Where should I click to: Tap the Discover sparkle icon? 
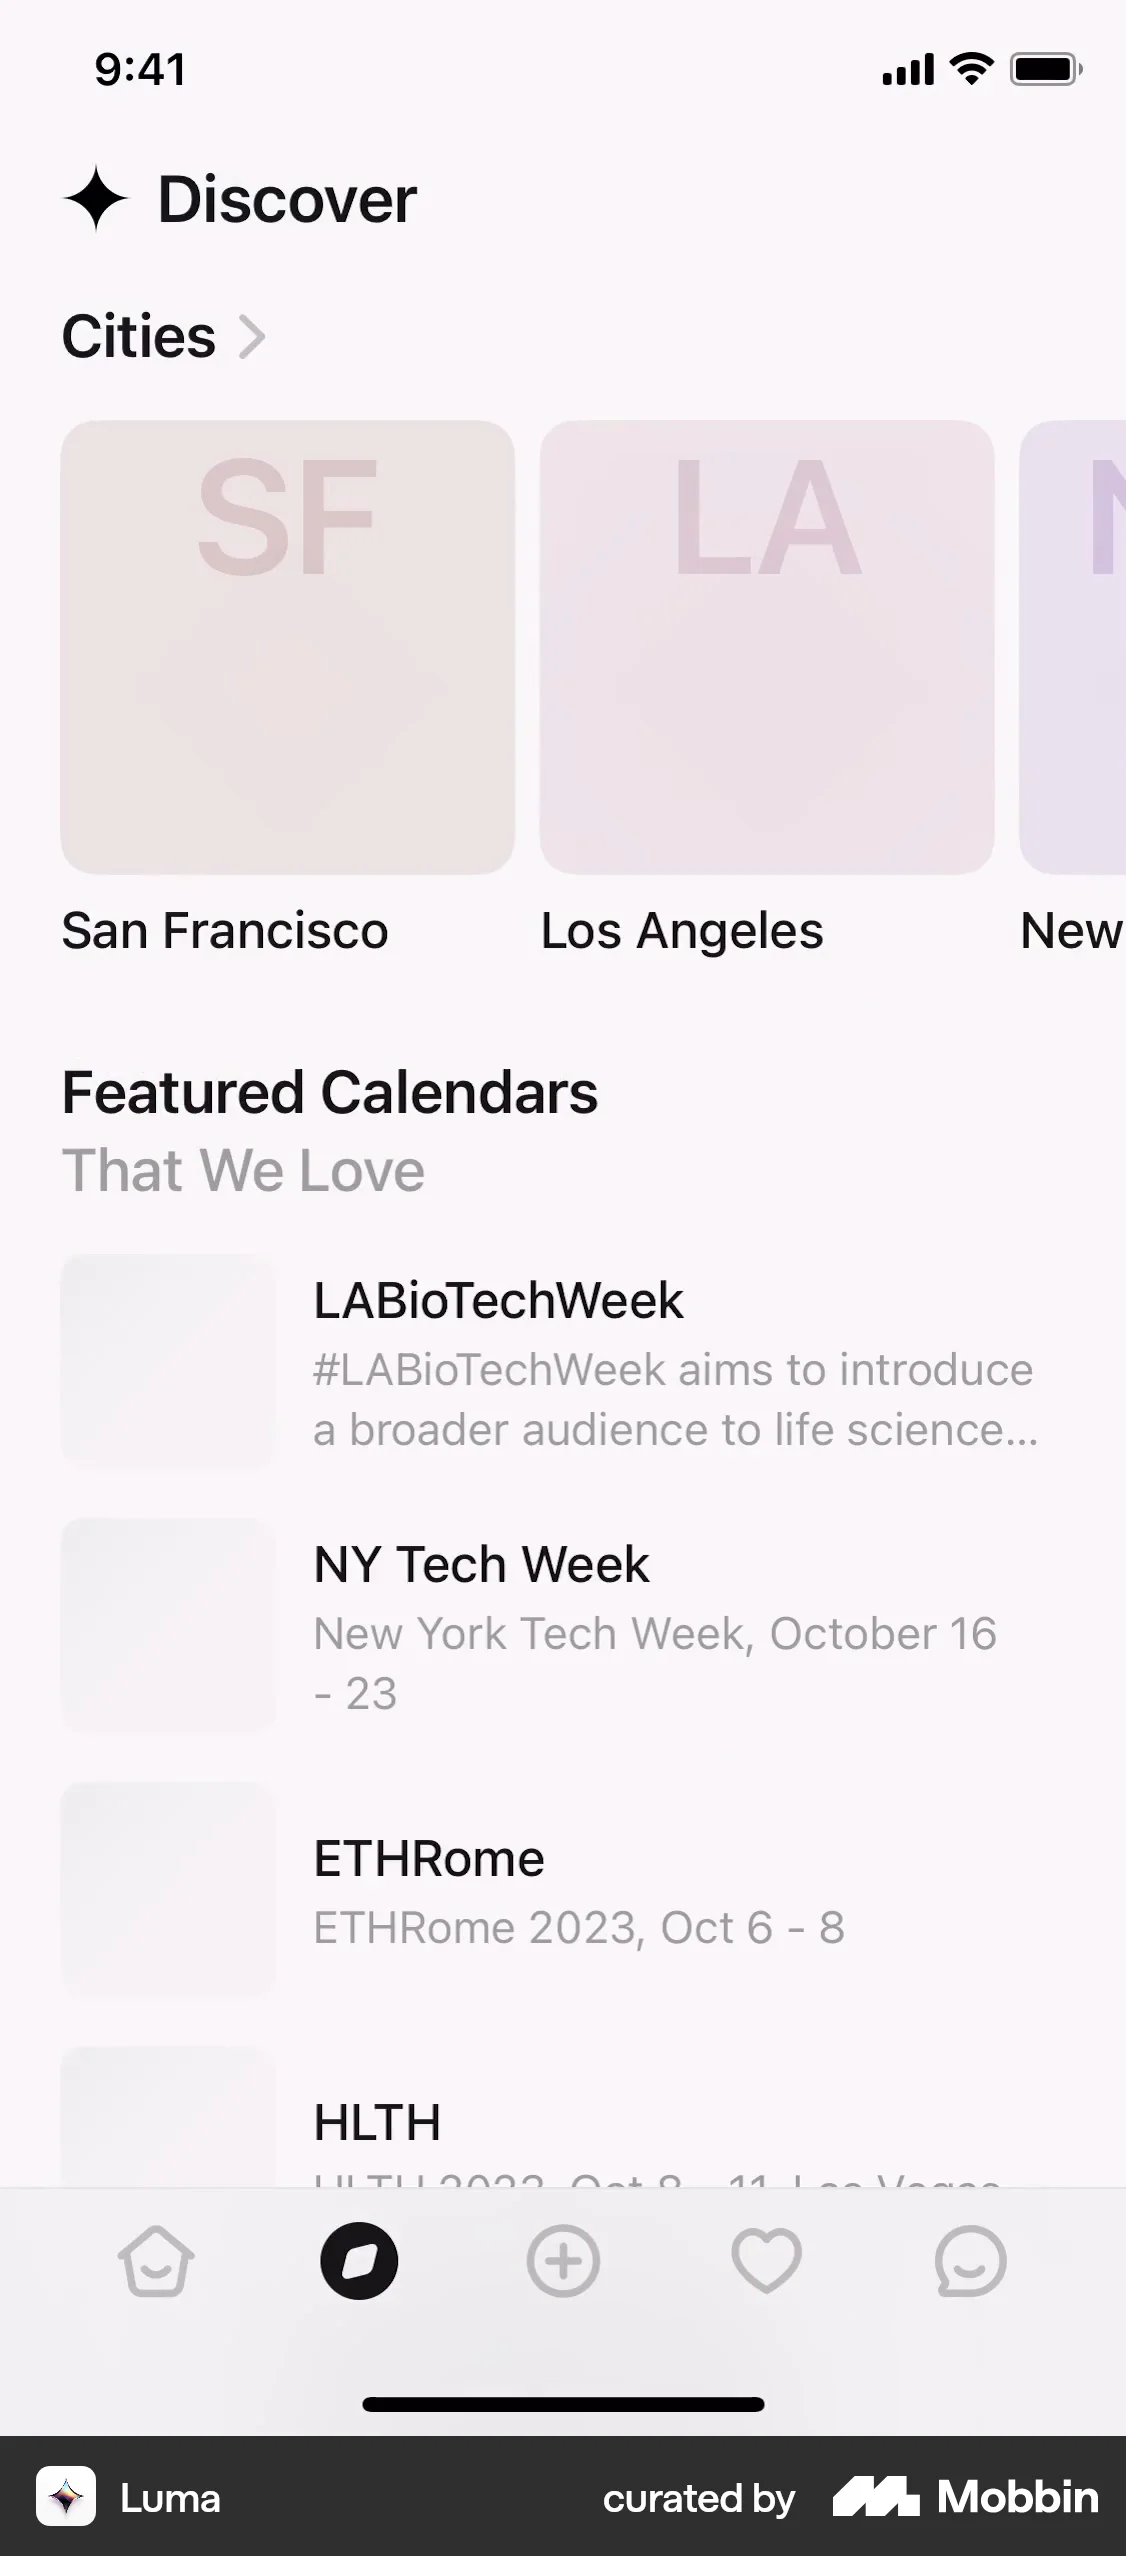tap(96, 198)
